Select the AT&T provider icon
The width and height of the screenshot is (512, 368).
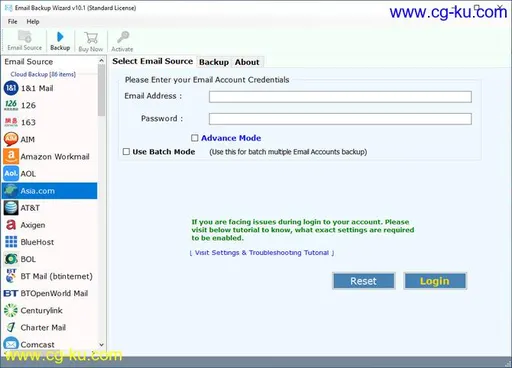point(11,208)
